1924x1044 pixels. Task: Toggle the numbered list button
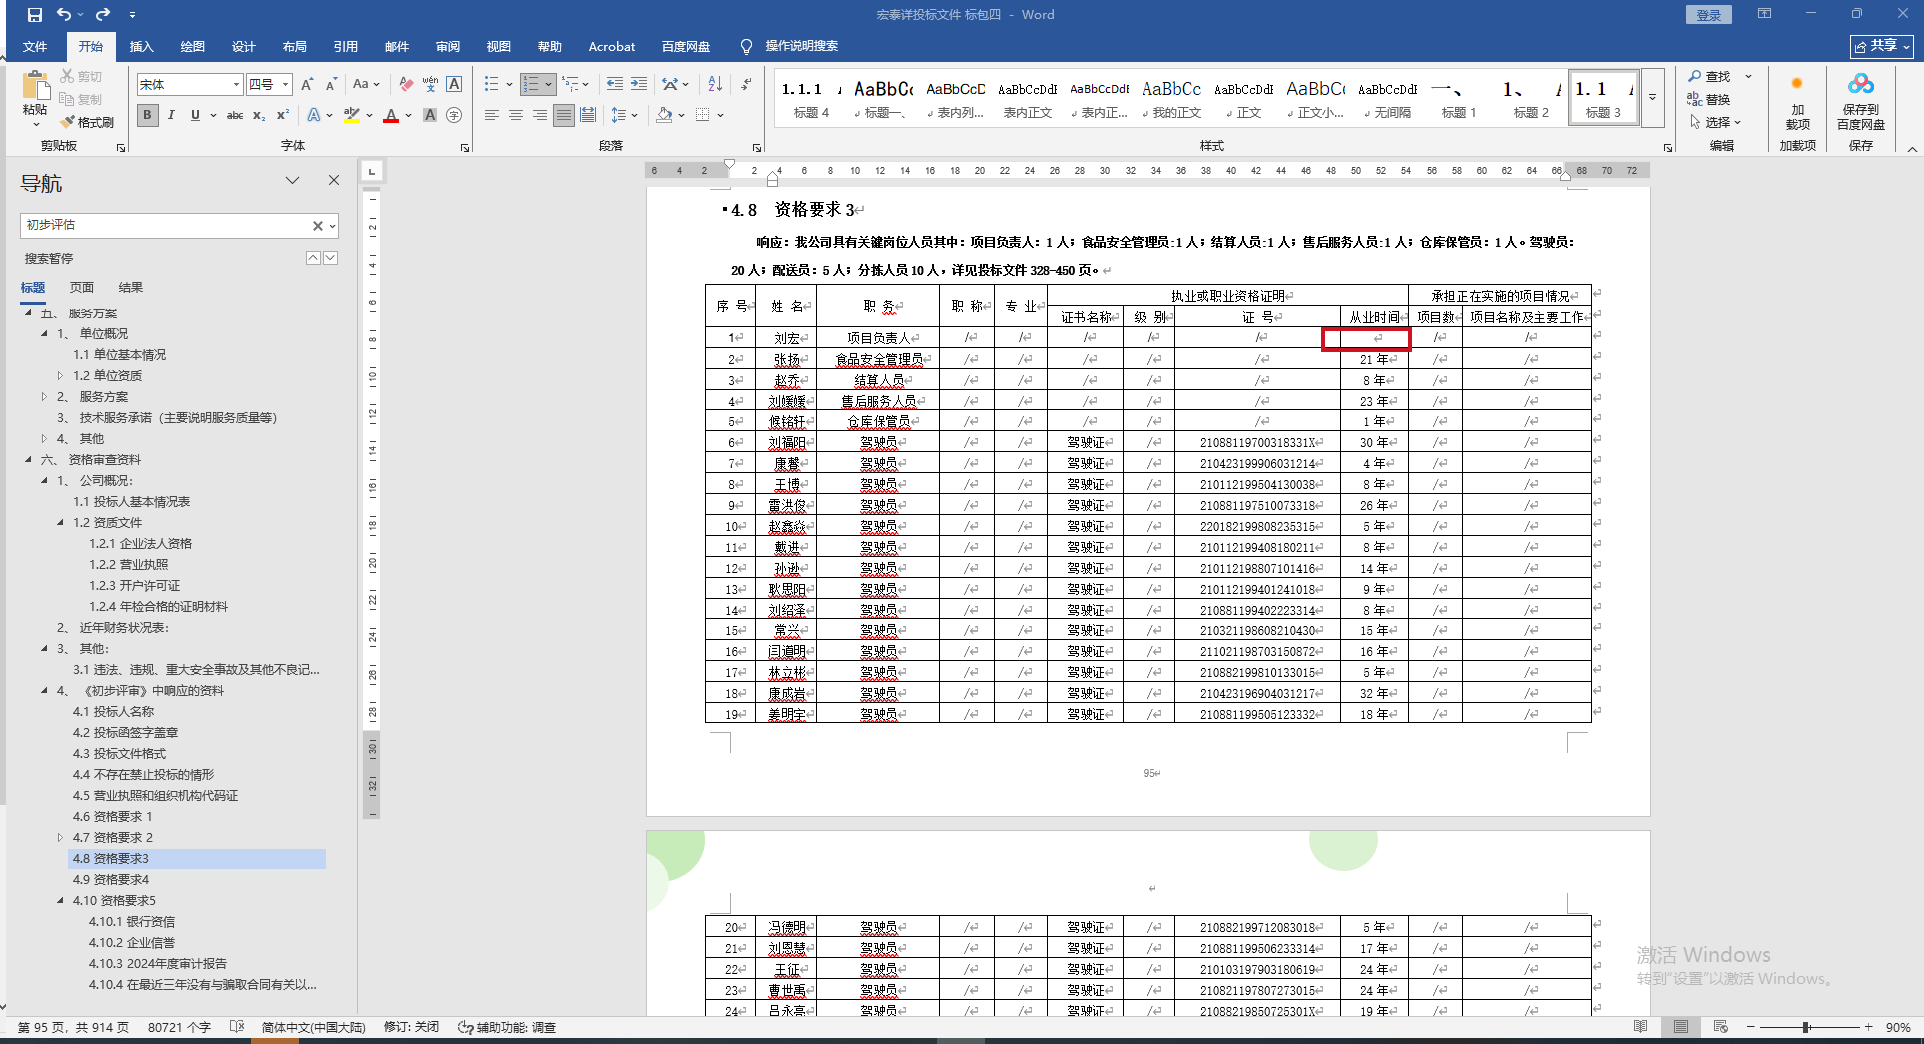pyautogui.click(x=531, y=85)
